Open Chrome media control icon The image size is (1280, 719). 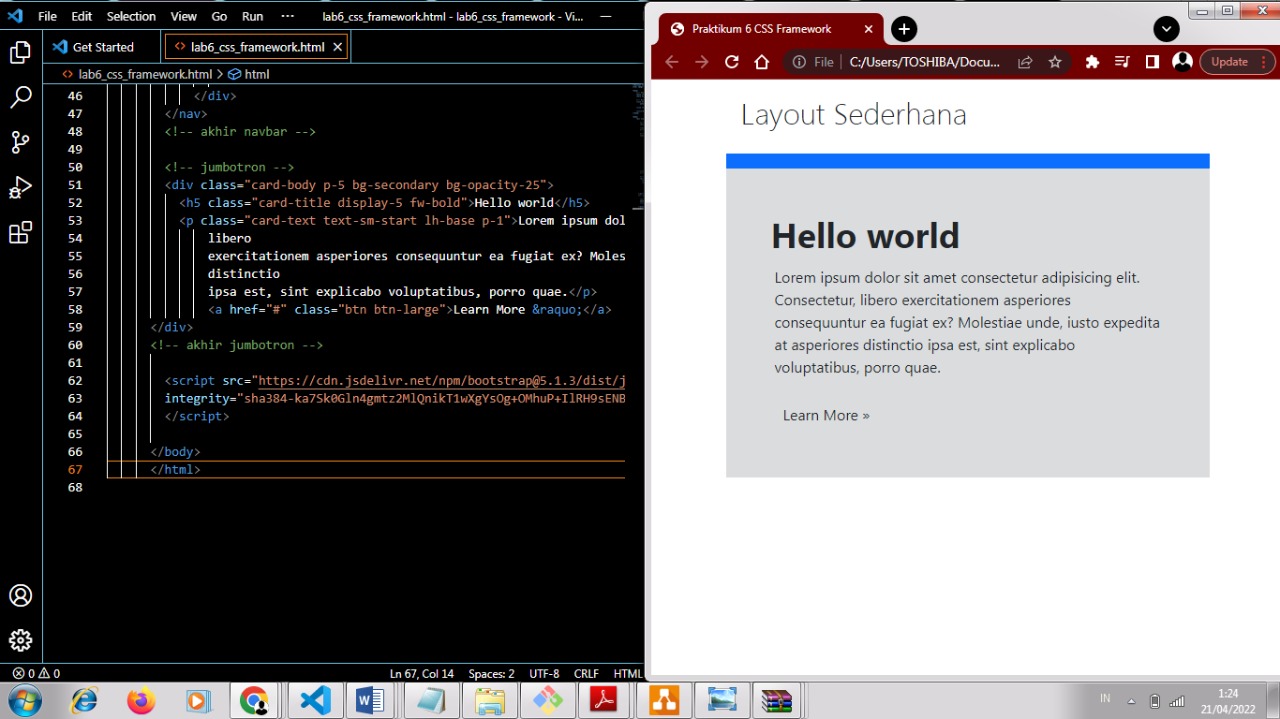[x=1122, y=62]
